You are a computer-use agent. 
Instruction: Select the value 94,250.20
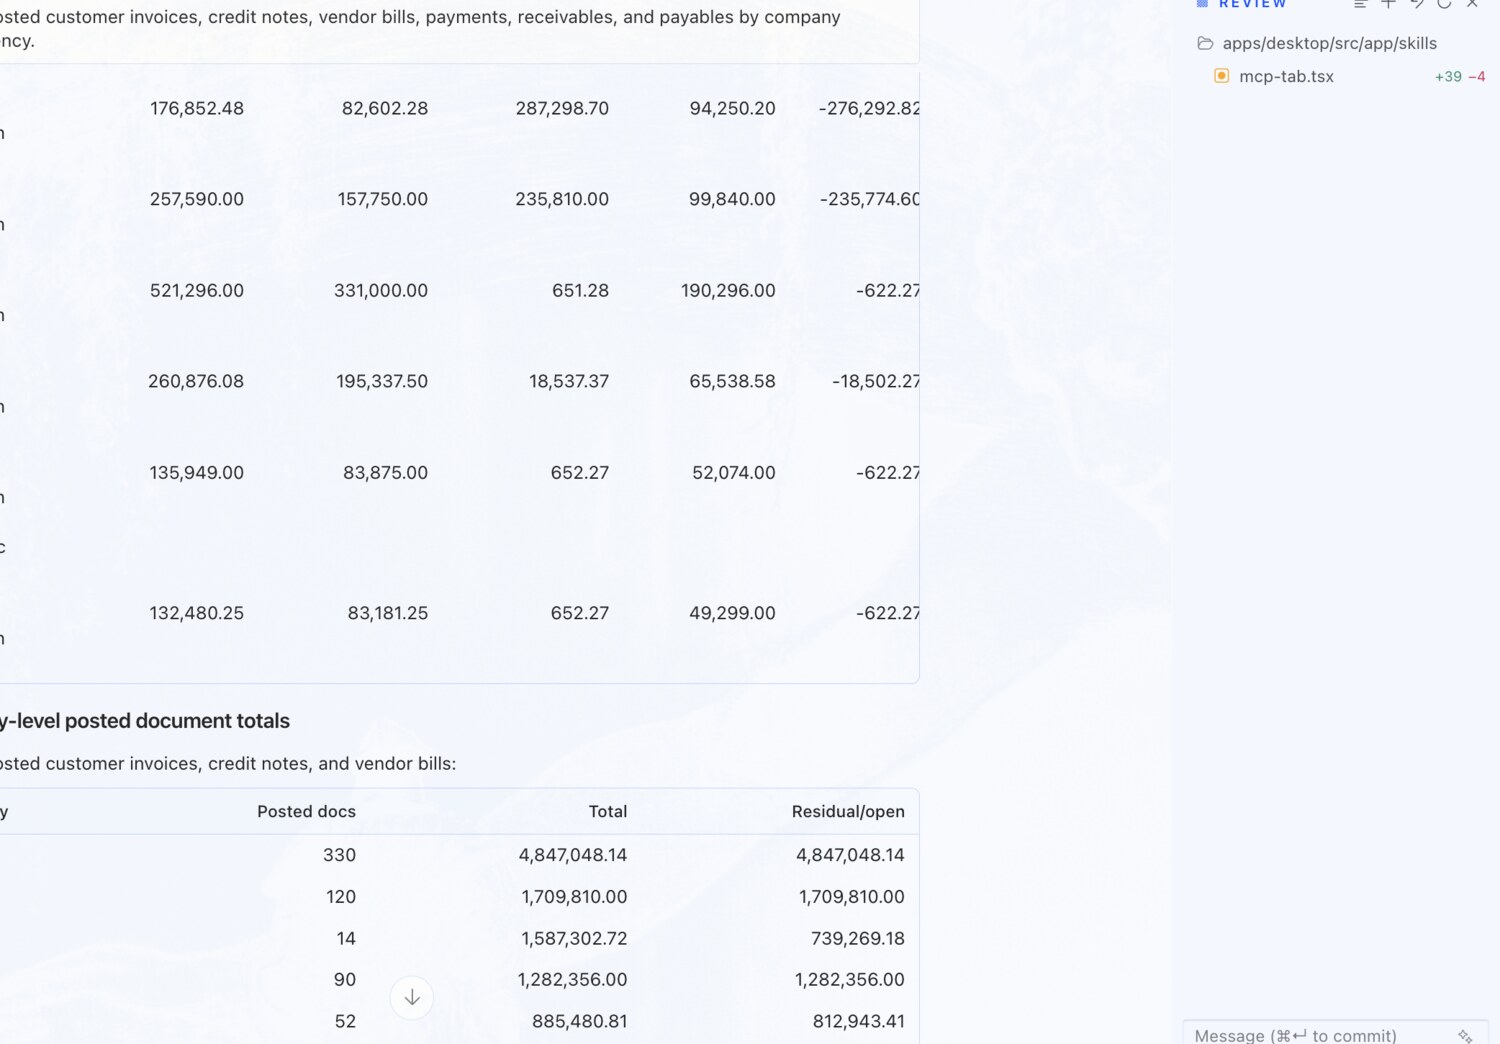(x=732, y=108)
